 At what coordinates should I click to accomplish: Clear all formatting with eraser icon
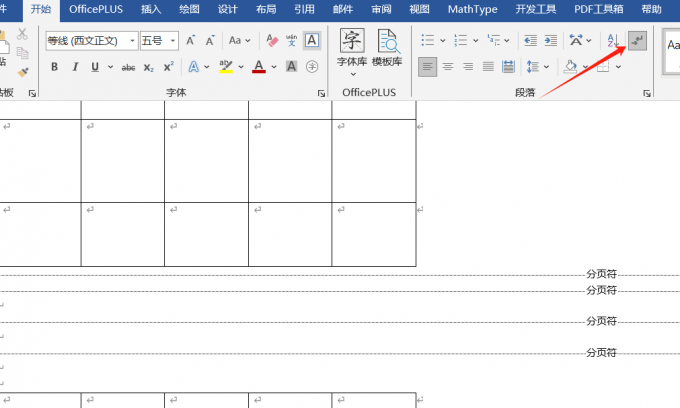tap(272, 41)
